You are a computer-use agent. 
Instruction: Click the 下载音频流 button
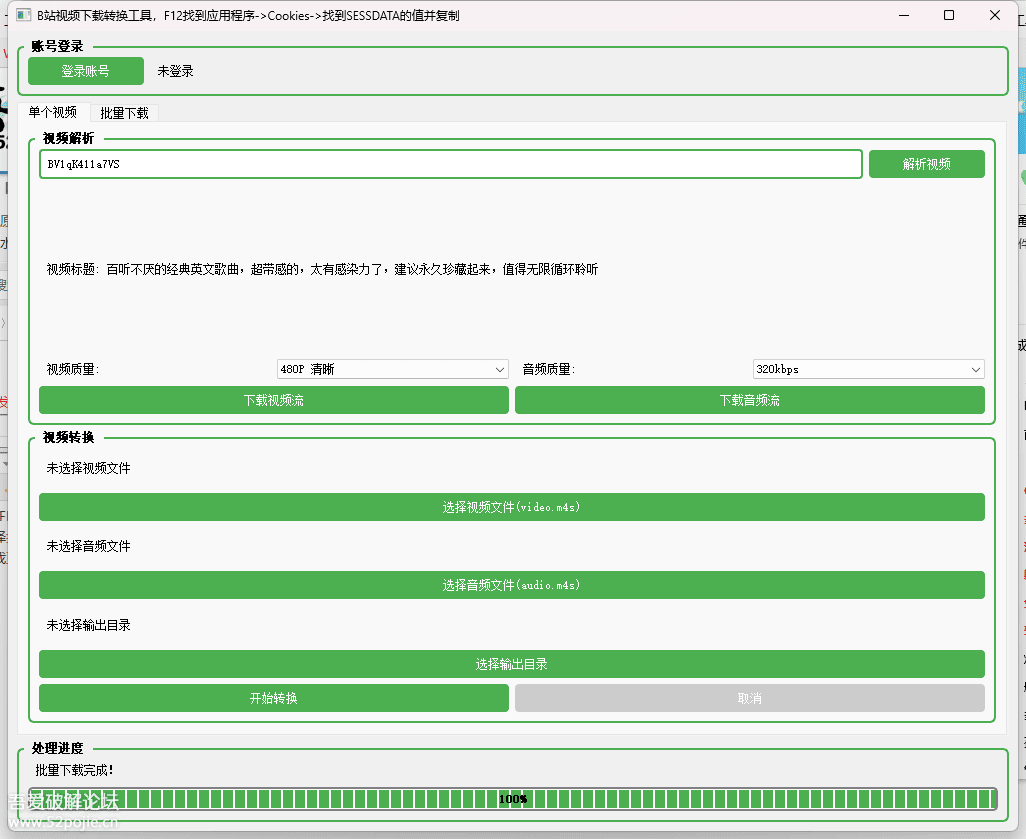click(x=749, y=400)
